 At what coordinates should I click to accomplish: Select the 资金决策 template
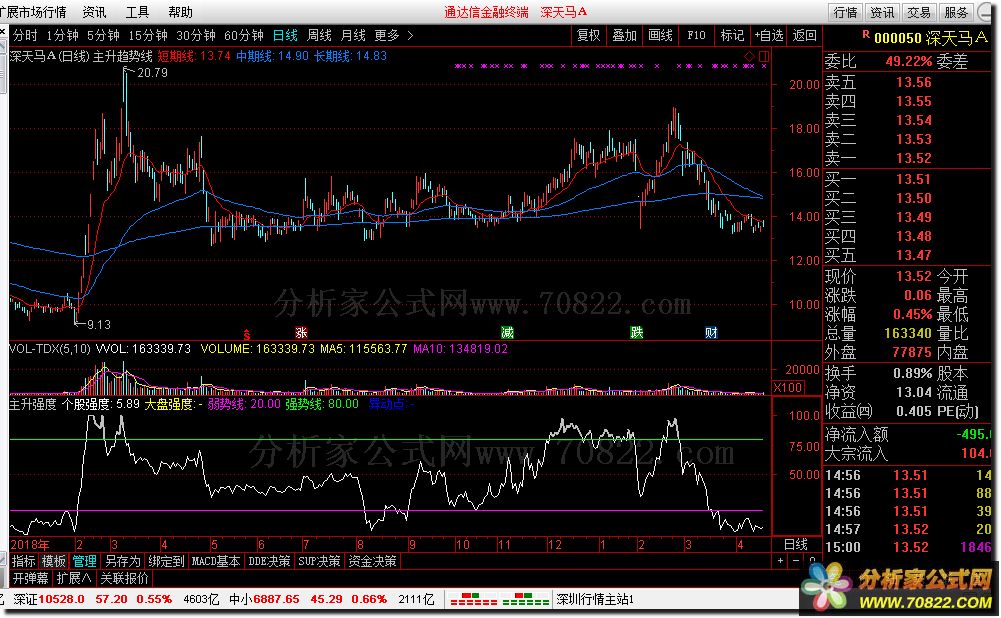point(372,561)
